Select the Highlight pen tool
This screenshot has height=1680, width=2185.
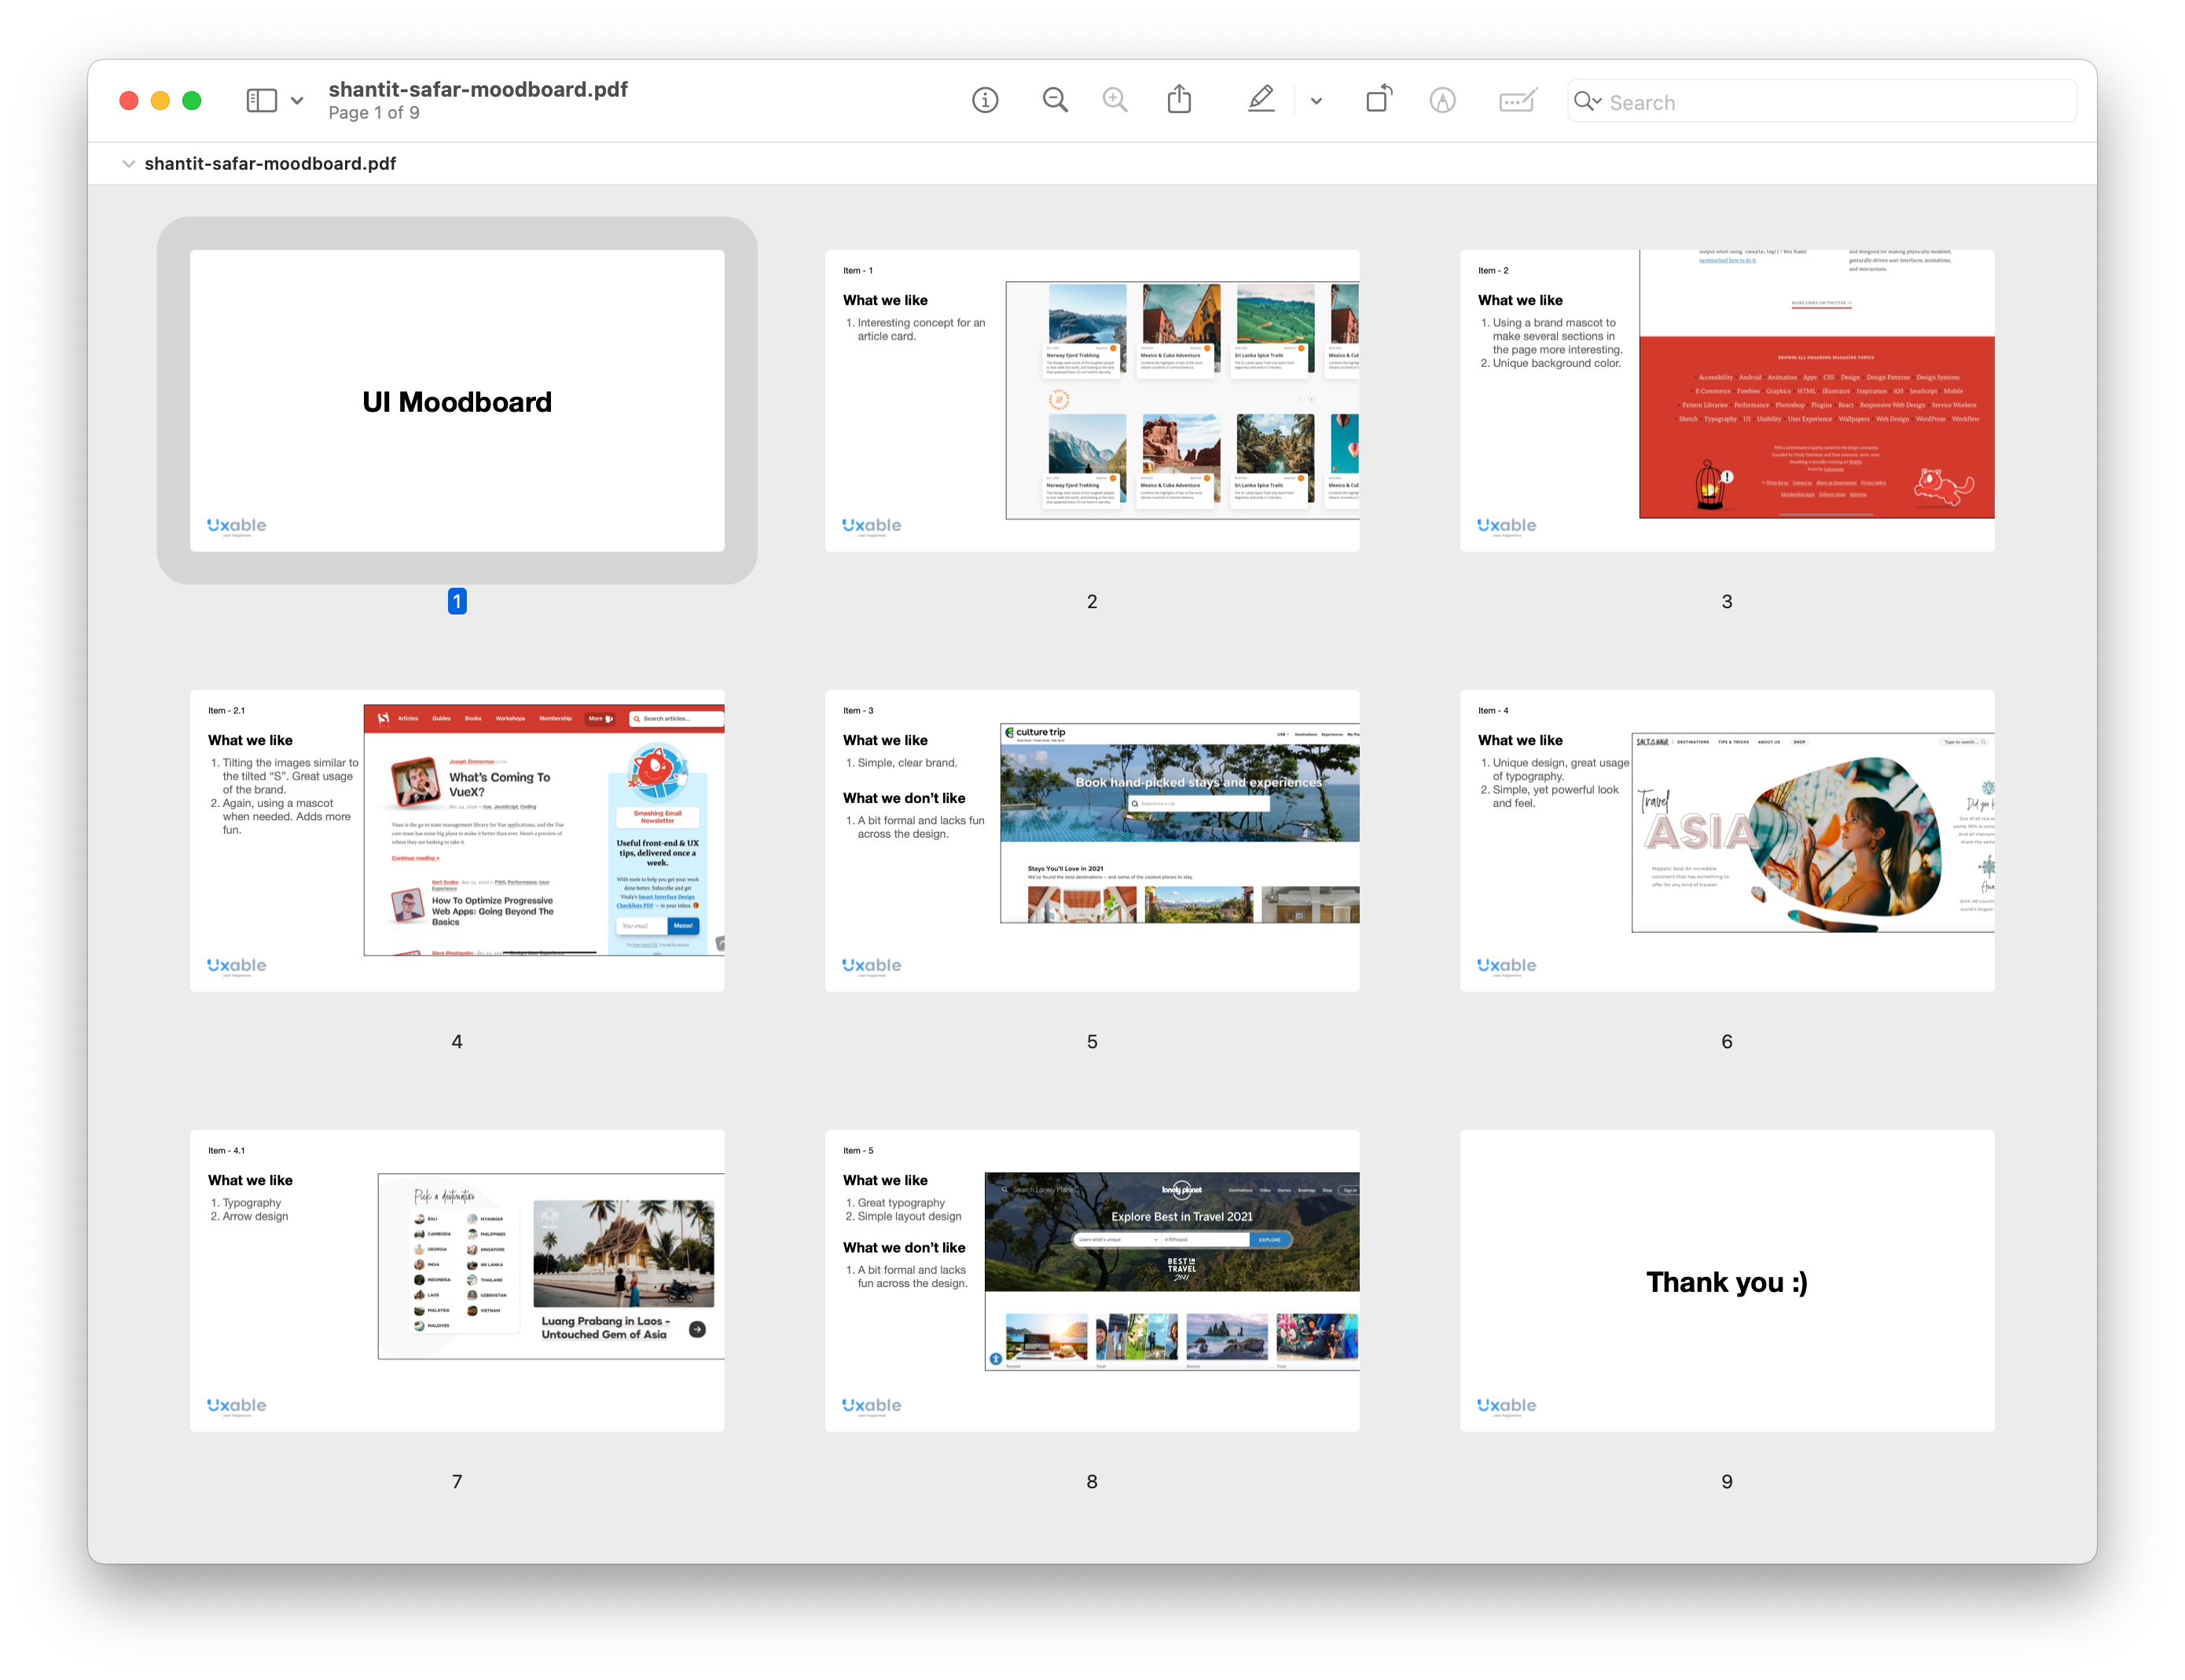(x=1261, y=100)
